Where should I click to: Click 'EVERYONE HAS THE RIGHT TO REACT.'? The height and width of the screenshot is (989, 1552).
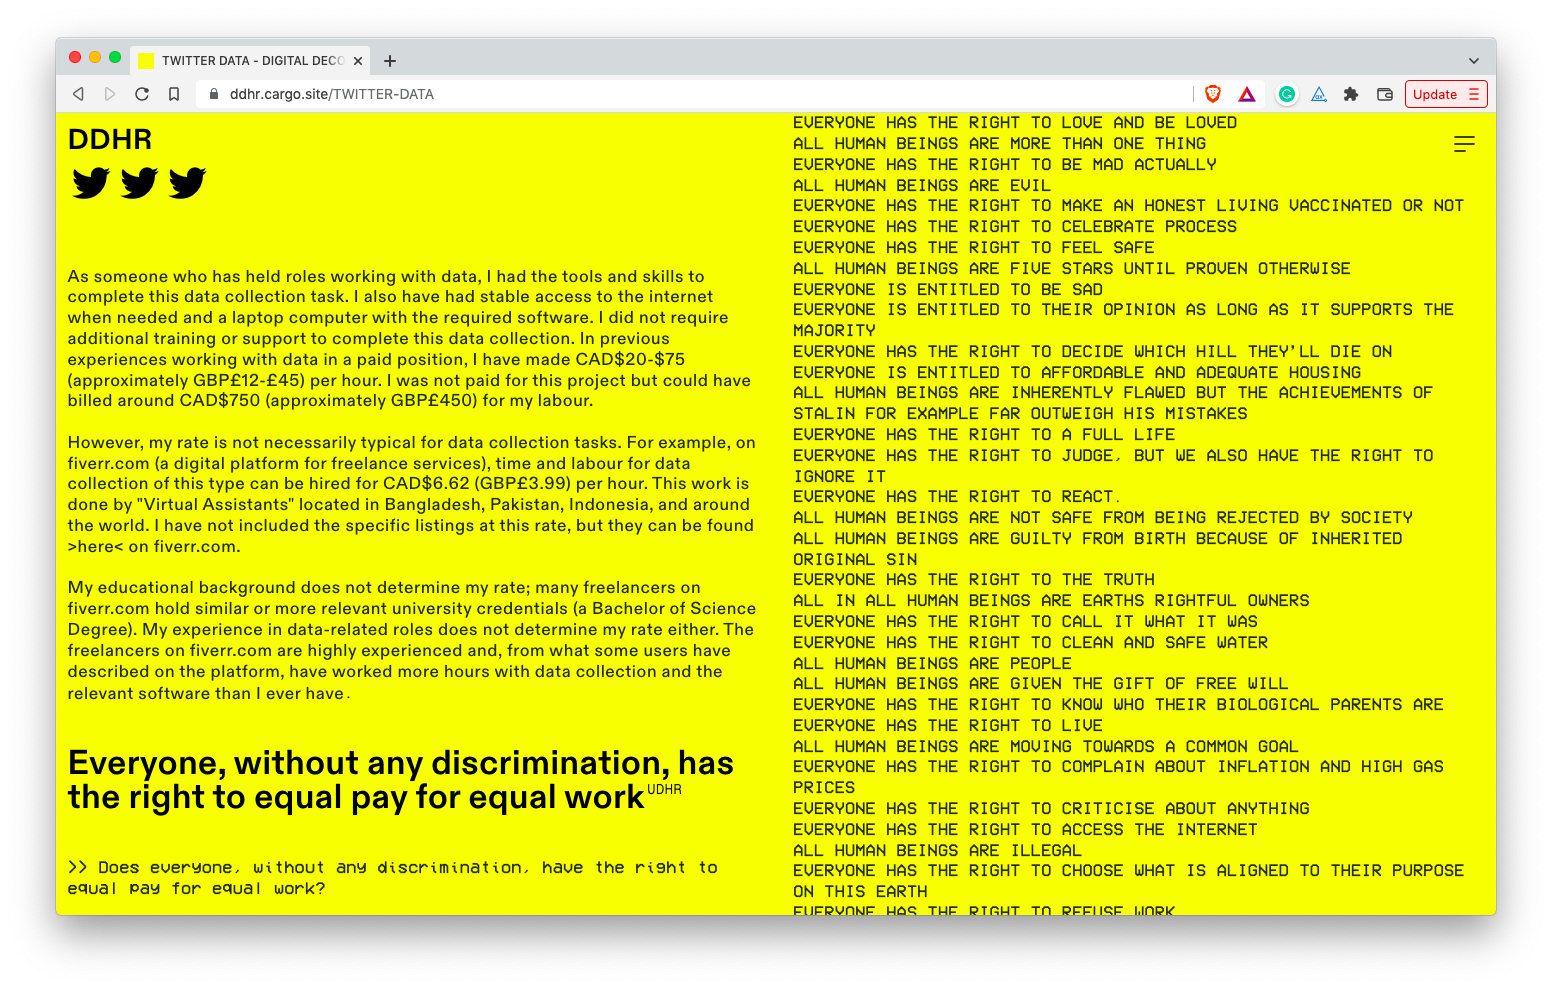956,497
